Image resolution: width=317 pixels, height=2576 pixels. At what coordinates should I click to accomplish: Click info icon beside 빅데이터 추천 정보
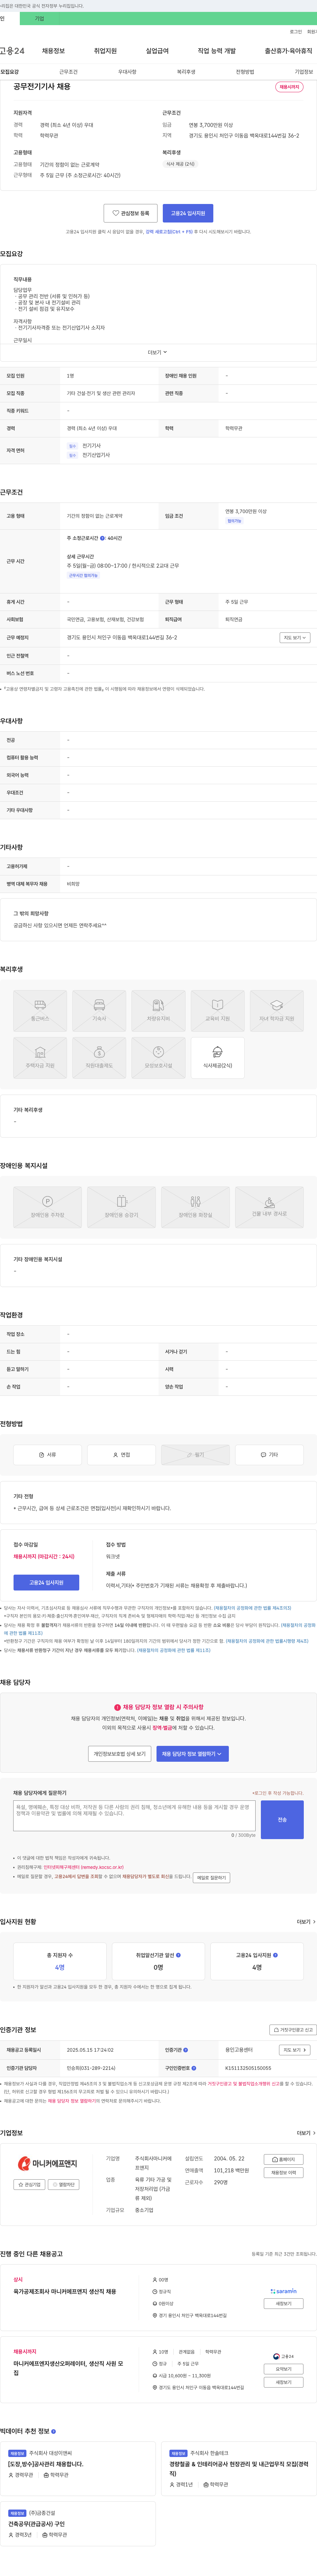(x=53, y=2431)
